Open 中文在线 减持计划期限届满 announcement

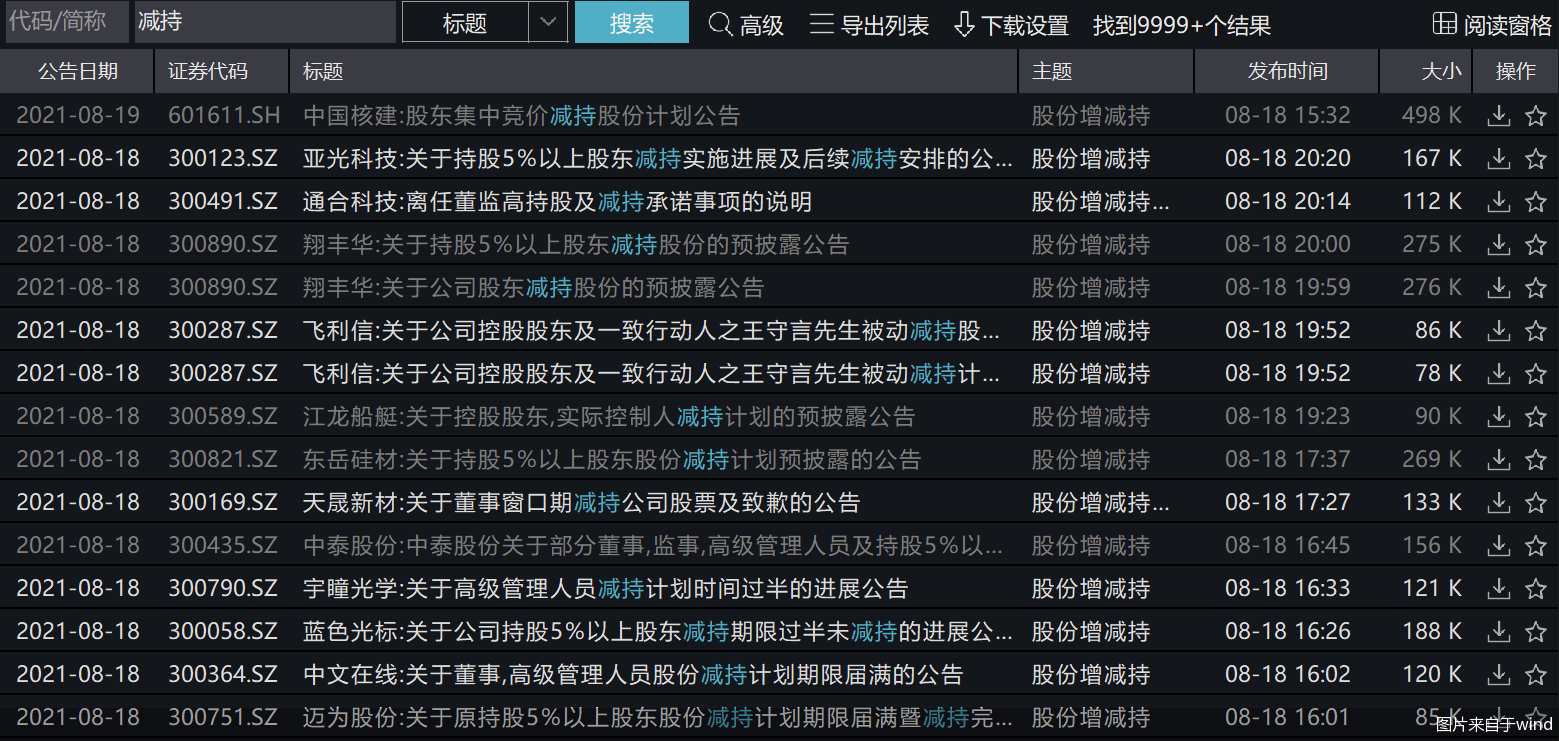pos(633,675)
